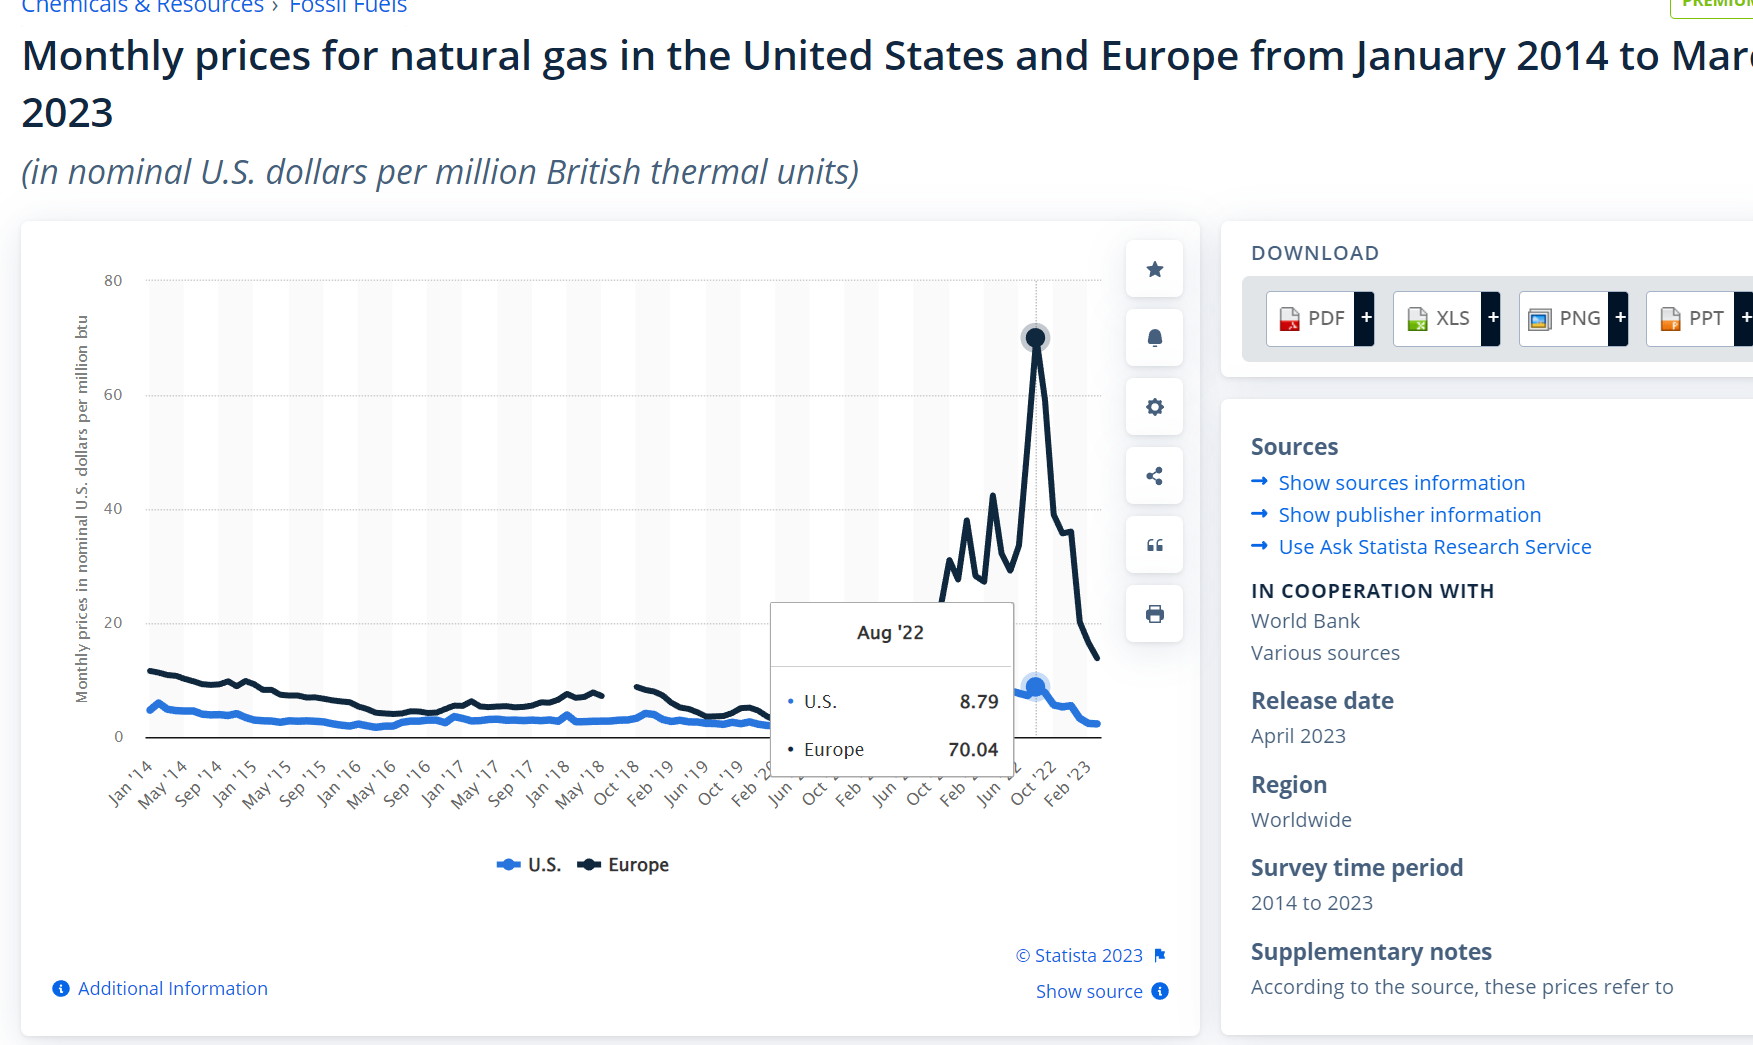Open Chemicals & Resources breadcrumb
1753x1045 pixels.
pos(142,7)
